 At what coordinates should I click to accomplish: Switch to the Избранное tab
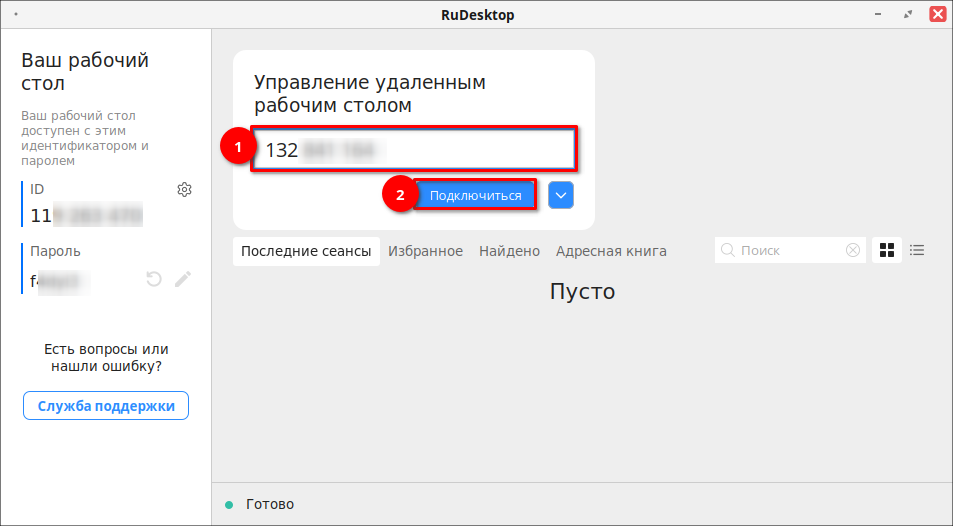click(425, 251)
